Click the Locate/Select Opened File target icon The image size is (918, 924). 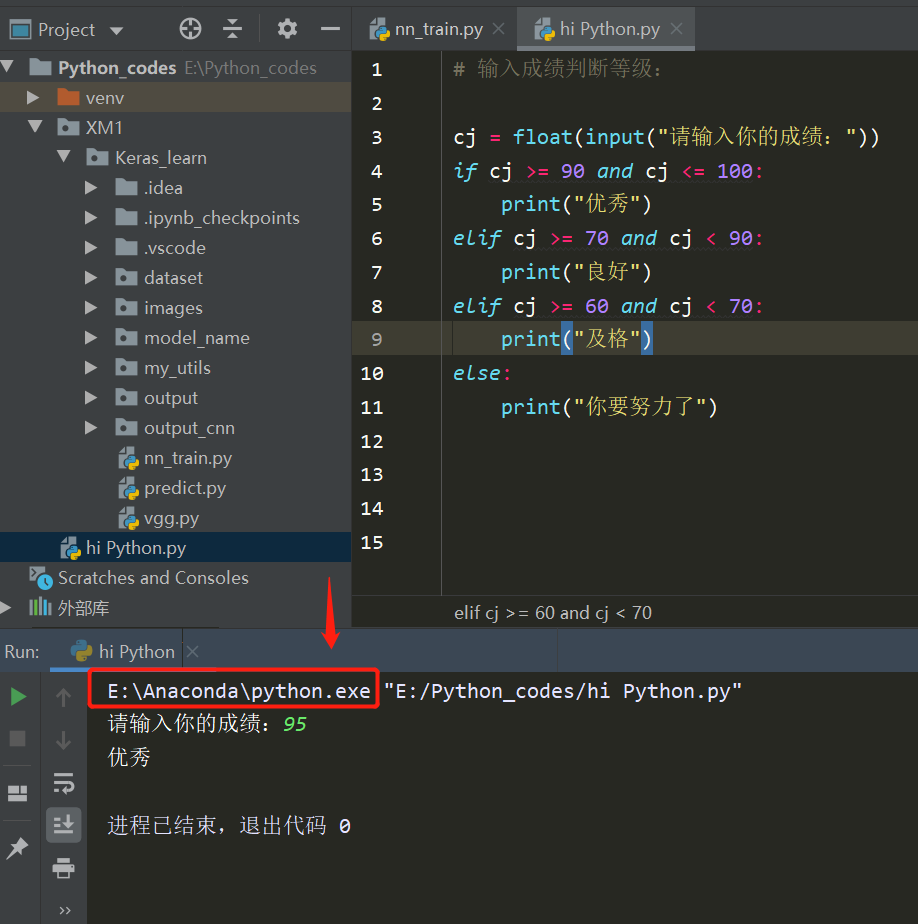tap(190, 28)
